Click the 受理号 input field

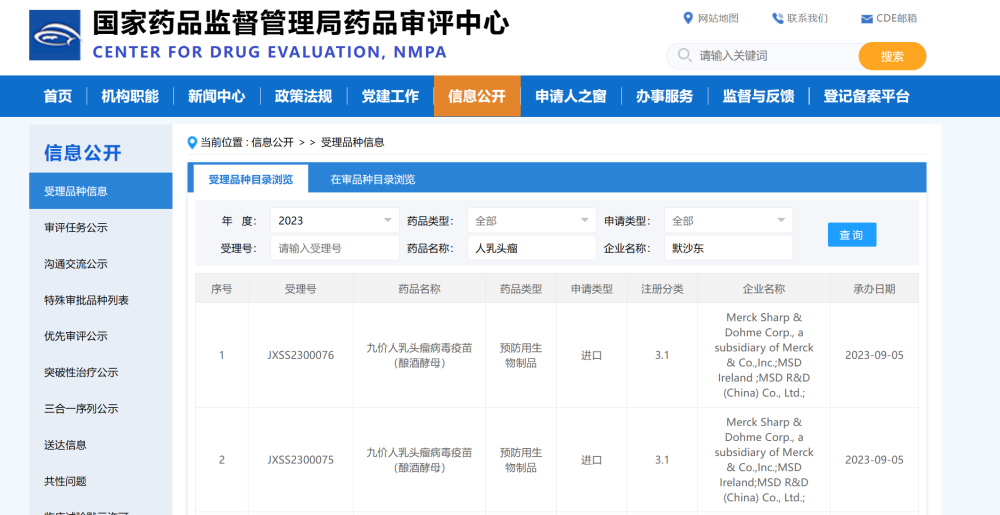335,248
